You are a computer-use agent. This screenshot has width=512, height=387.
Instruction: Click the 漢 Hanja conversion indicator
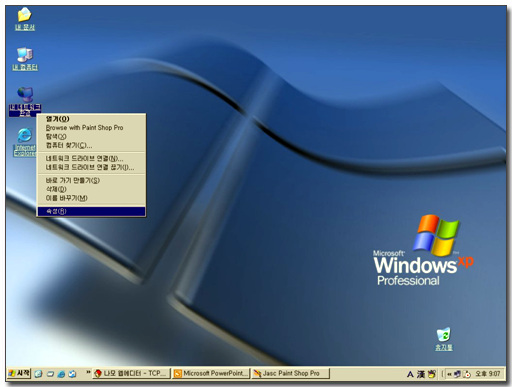click(x=421, y=374)
